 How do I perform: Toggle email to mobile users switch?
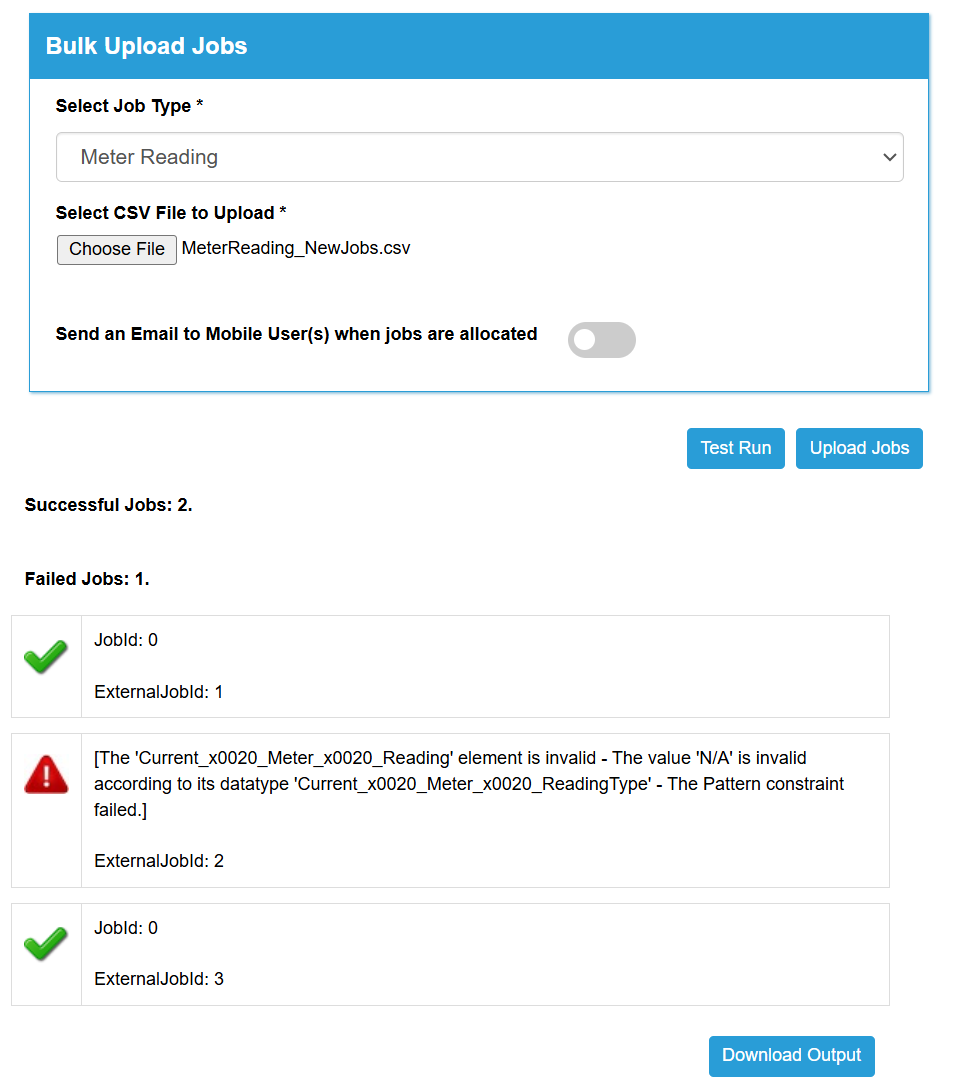coord(602,340)
